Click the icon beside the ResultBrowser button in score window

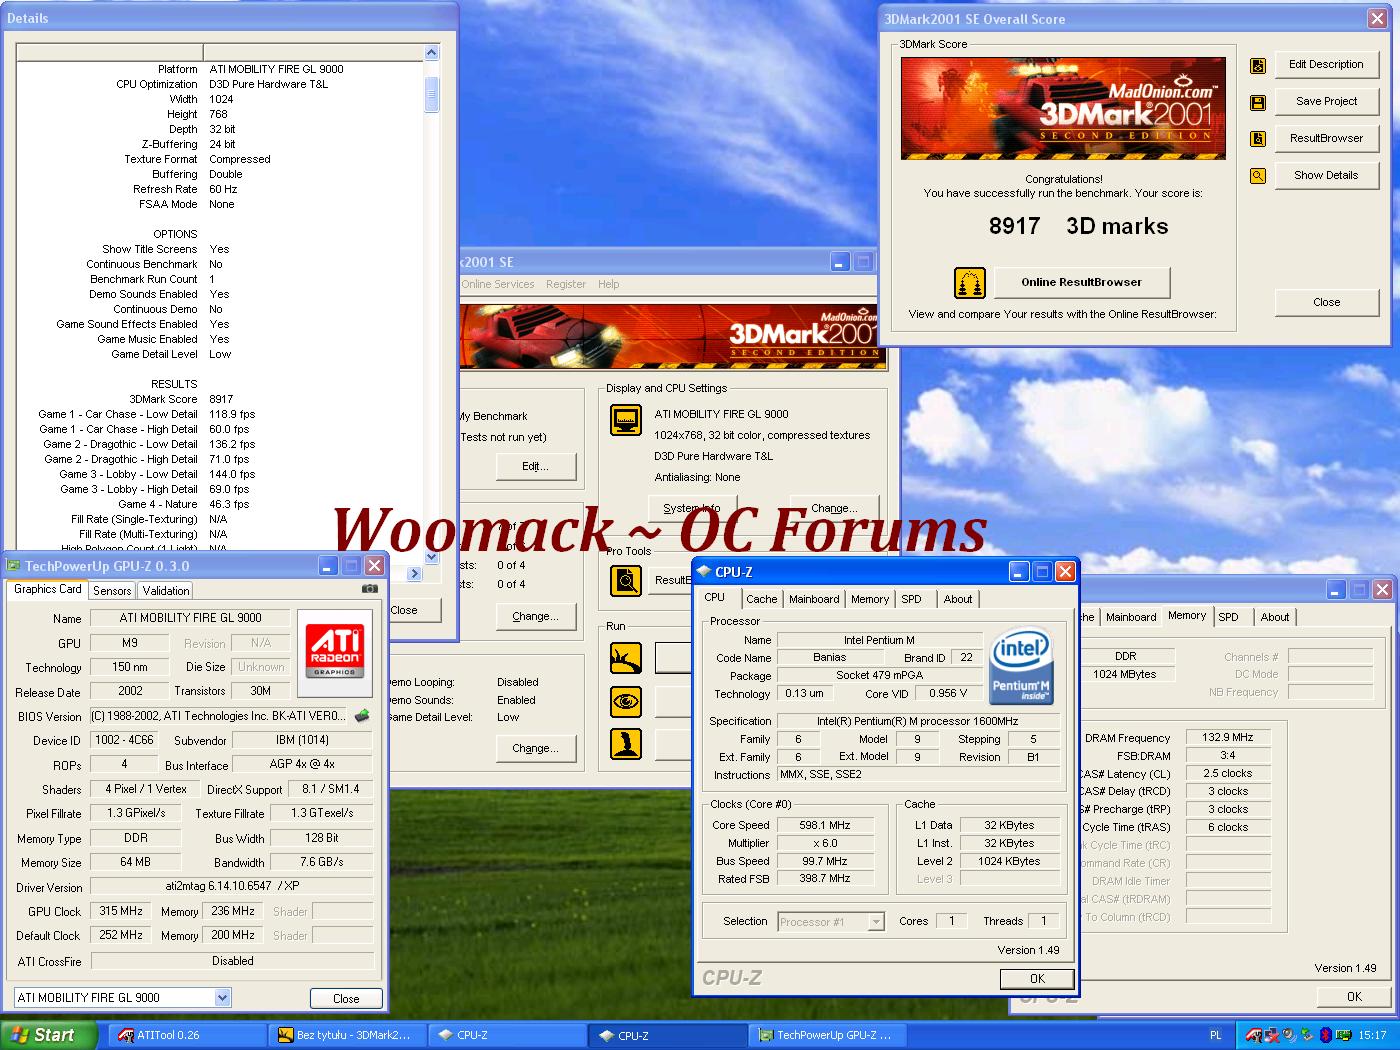(x=1258, y=139)
